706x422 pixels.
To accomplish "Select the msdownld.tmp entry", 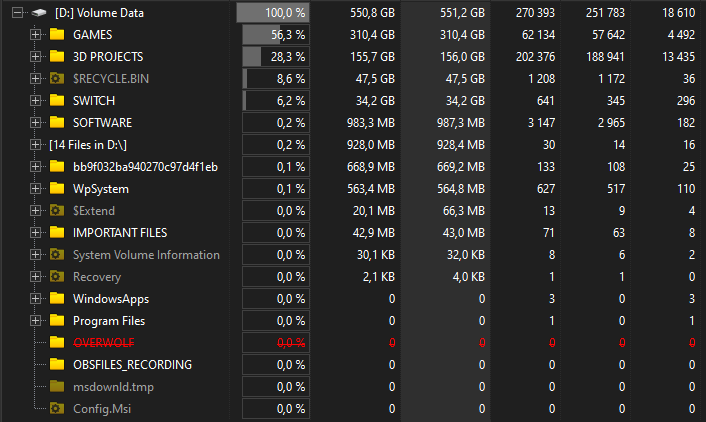I will tap(113, 387).
